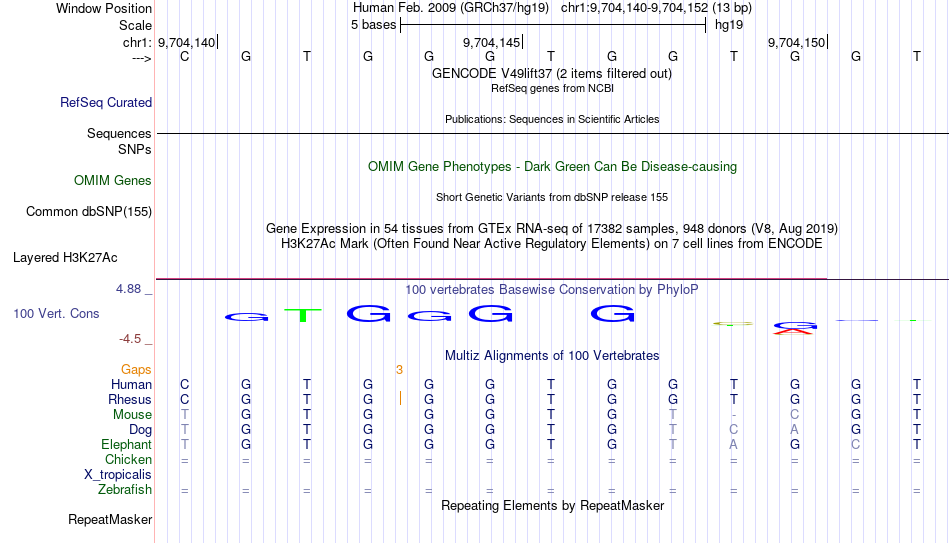Open the Common dbSNP(155) track label
Image resolution: width=950 pixels, height=543 pixels.
89,212
